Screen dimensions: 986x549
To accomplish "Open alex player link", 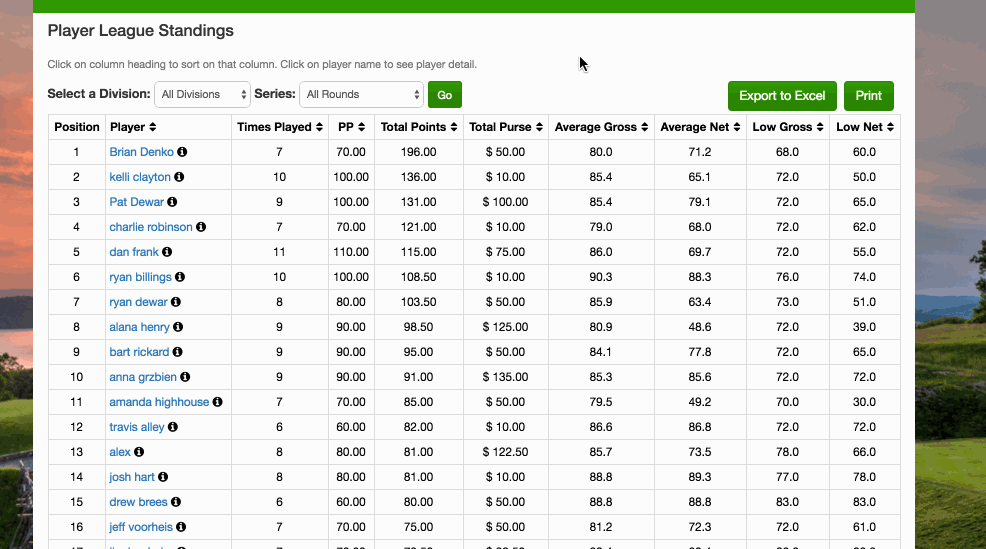I will [120, 452].
